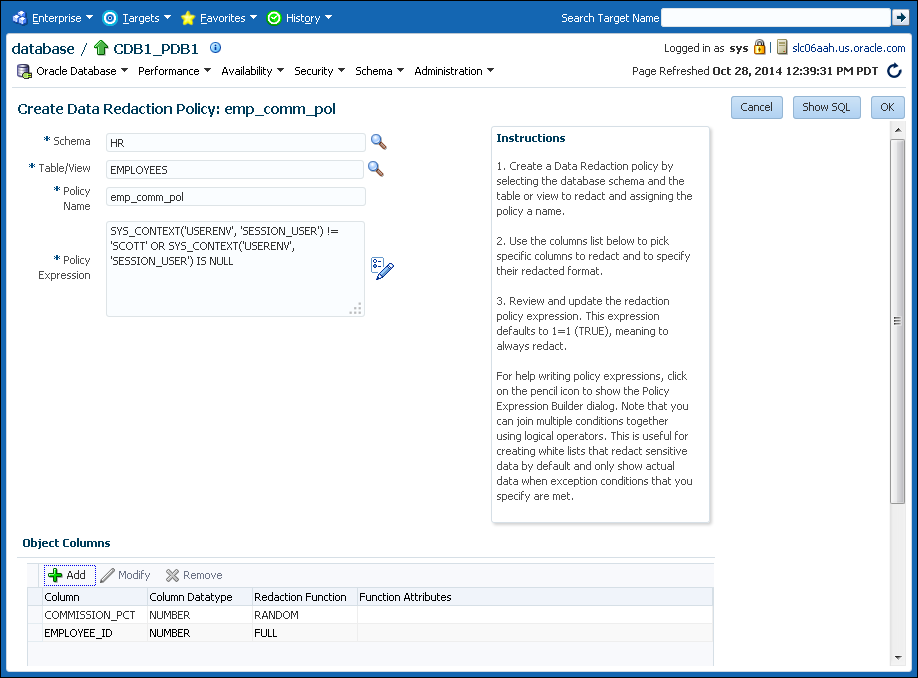Click the Show SQL button

point(826,107)
